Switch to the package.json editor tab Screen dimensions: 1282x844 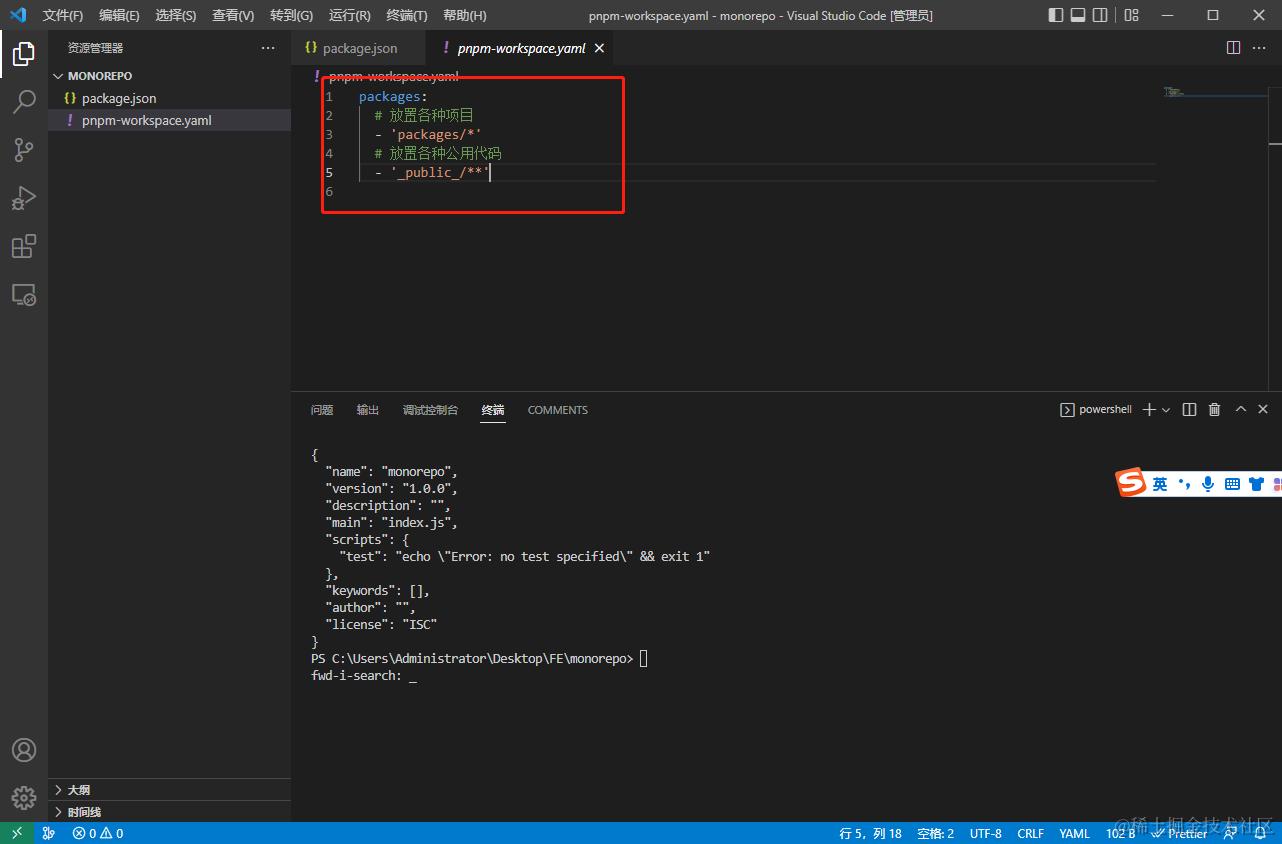point(359,48)
